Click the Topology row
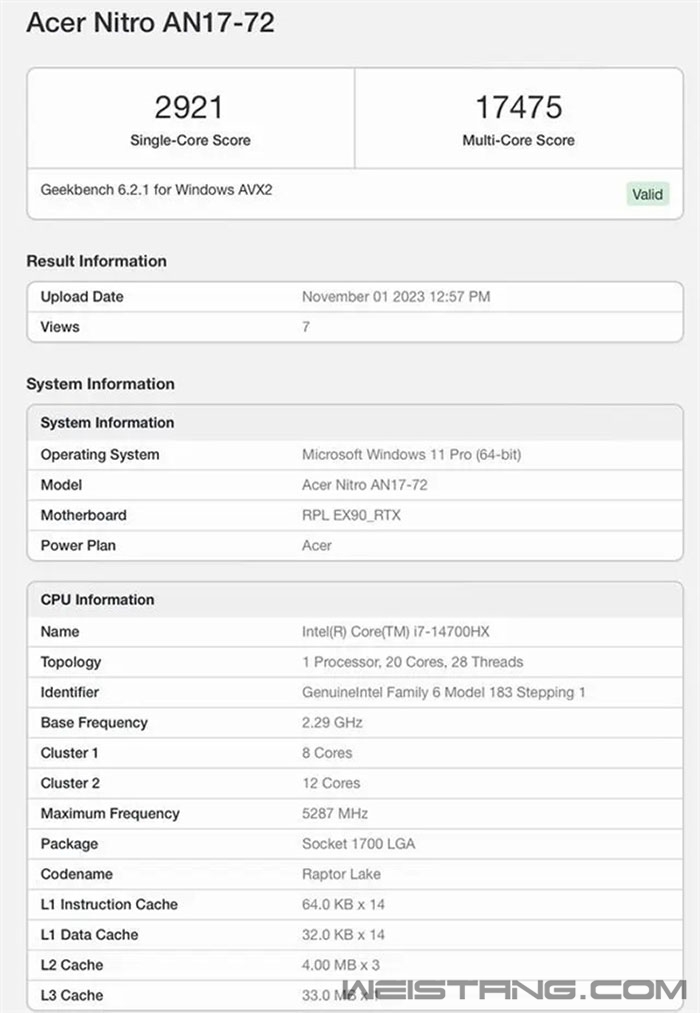 point(355,662)
